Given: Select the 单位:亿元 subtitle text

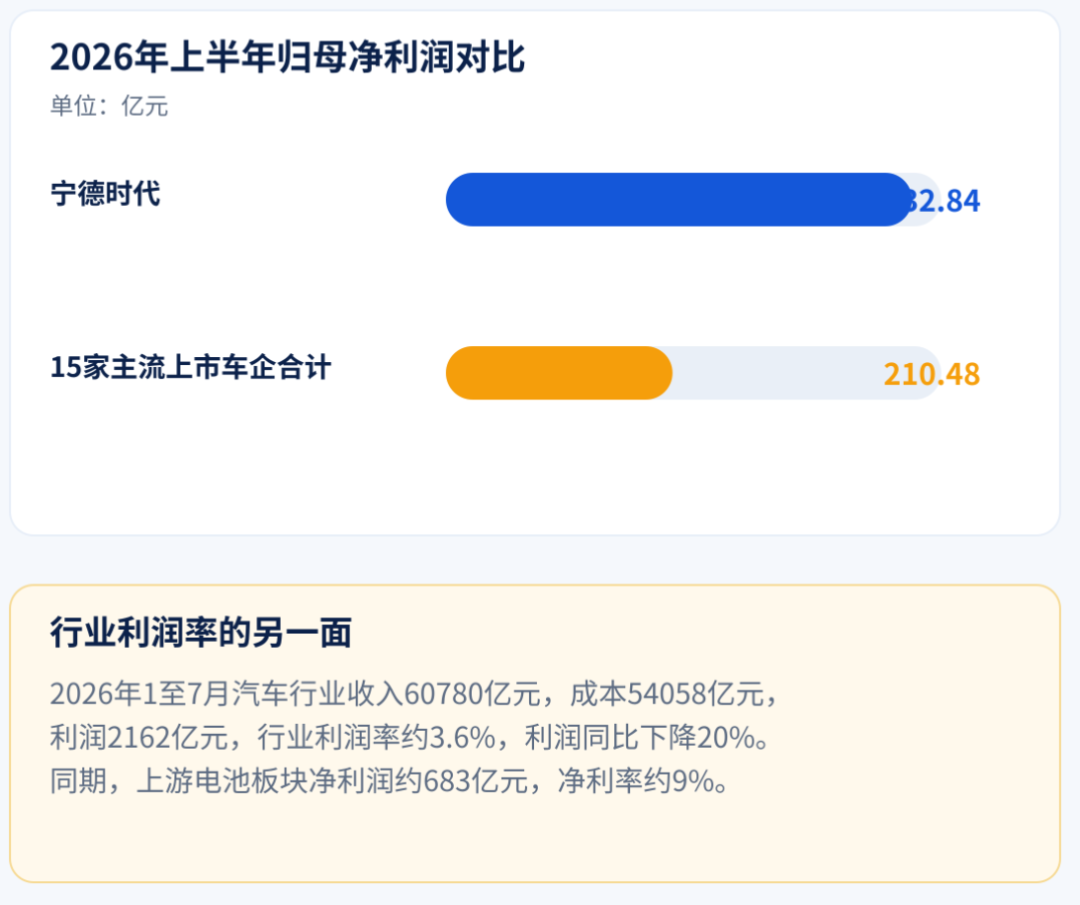Looking at the screenshot, I should pyautogui.click(x=109, y=106).
